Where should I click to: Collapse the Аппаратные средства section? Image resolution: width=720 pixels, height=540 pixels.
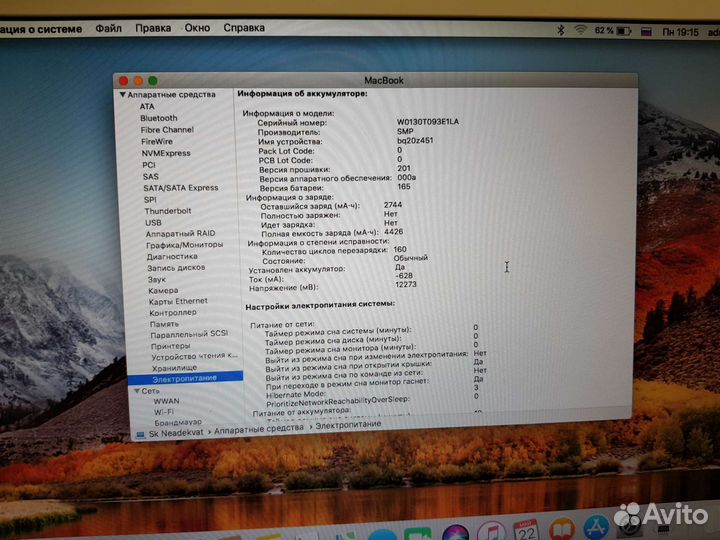tap(123, 94)
